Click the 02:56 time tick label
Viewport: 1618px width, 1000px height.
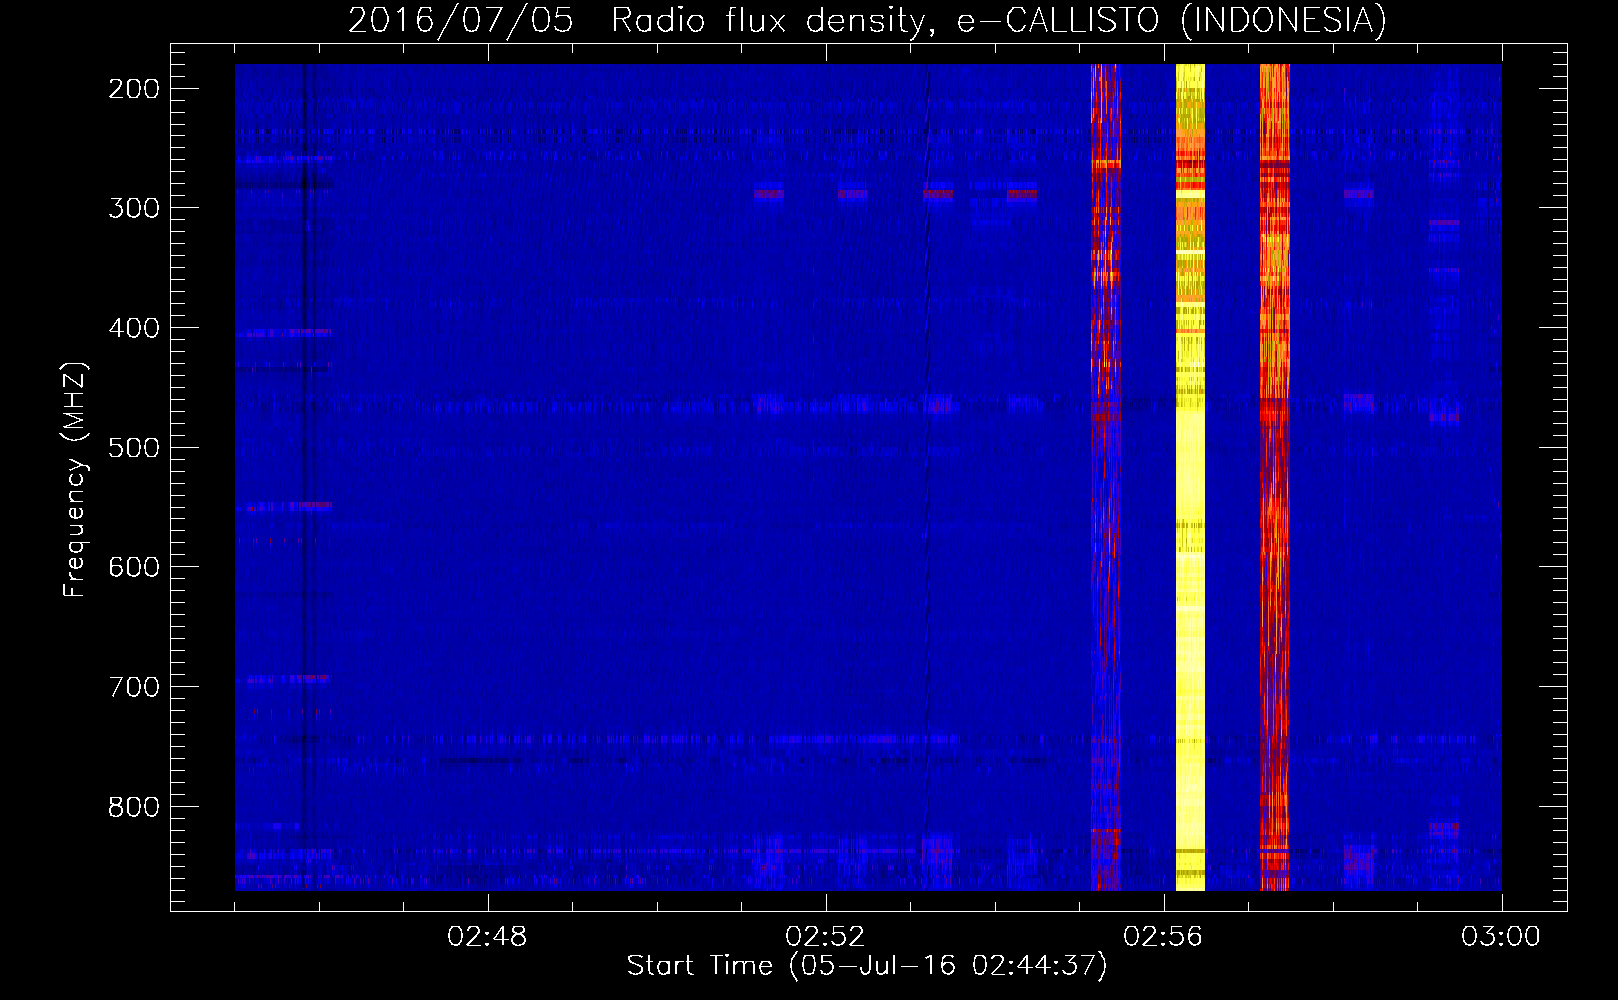pos(1163,937)
